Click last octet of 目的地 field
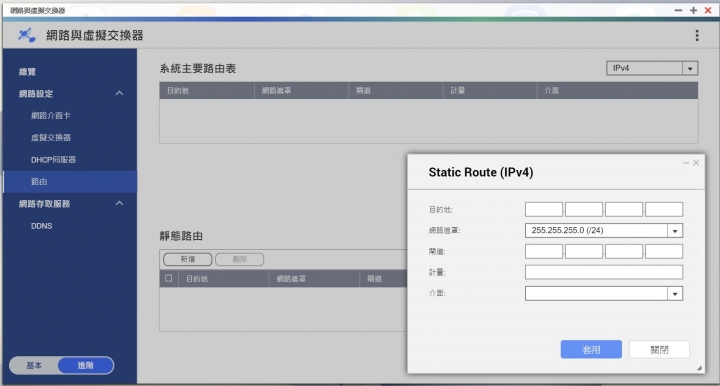The height and width of the screenshot is (386, 720). point(664,209)
